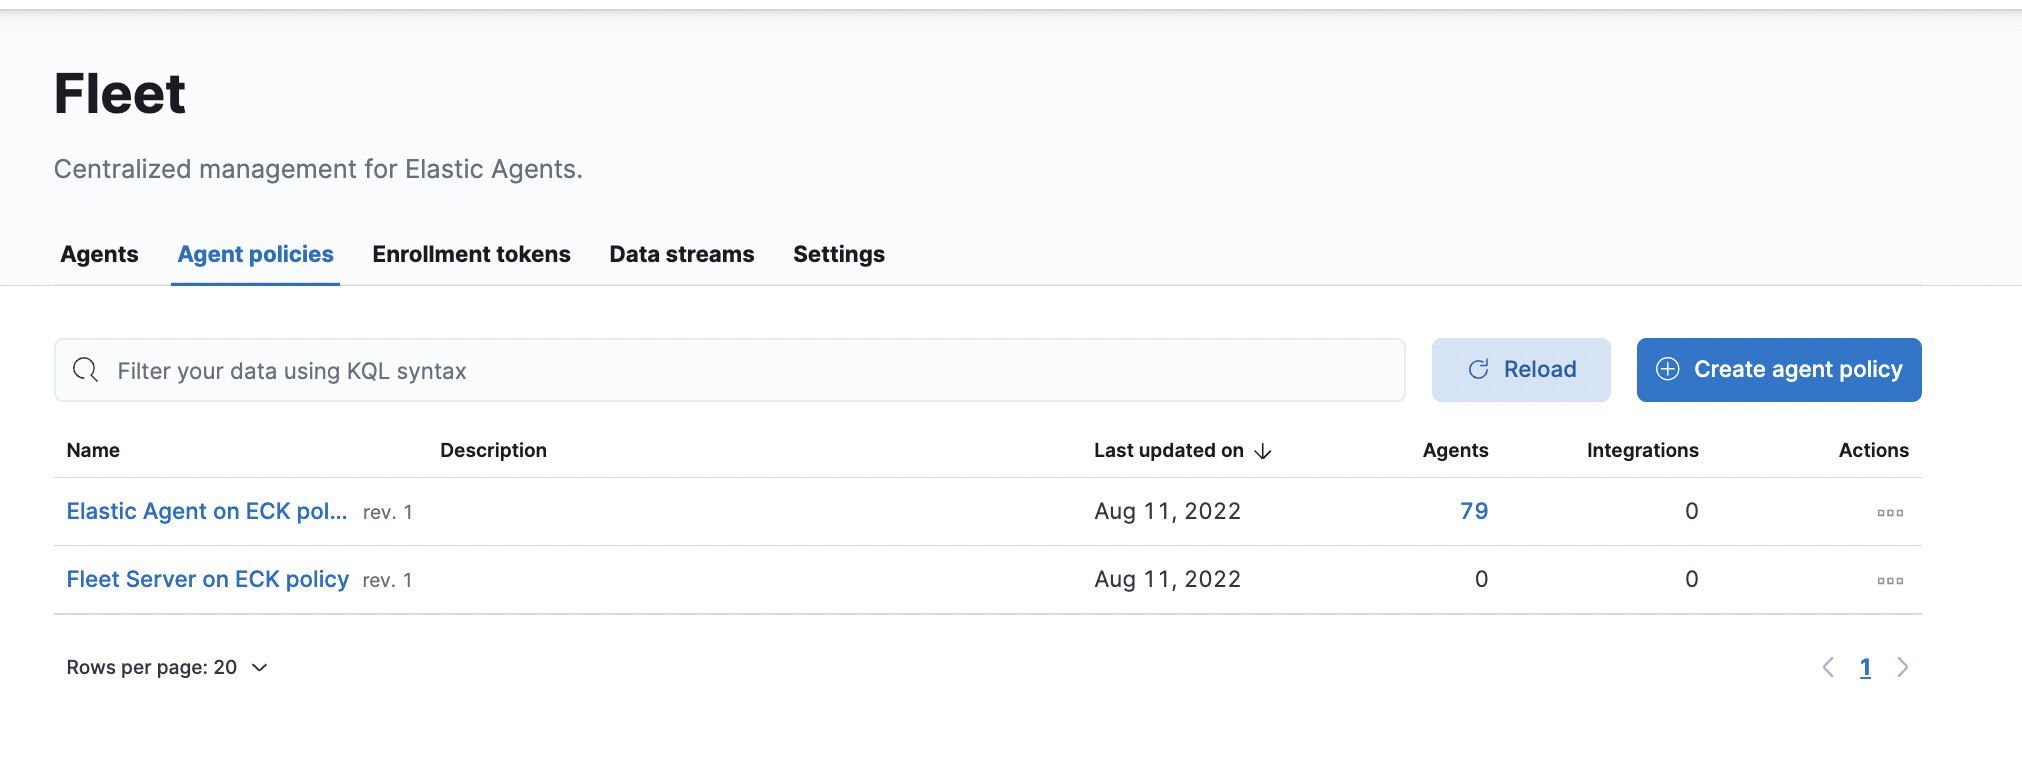Click the Reload refresh icon
Image resolution: width=2022 pixels, height=776 pixels.
click(x=1478, y=370)
